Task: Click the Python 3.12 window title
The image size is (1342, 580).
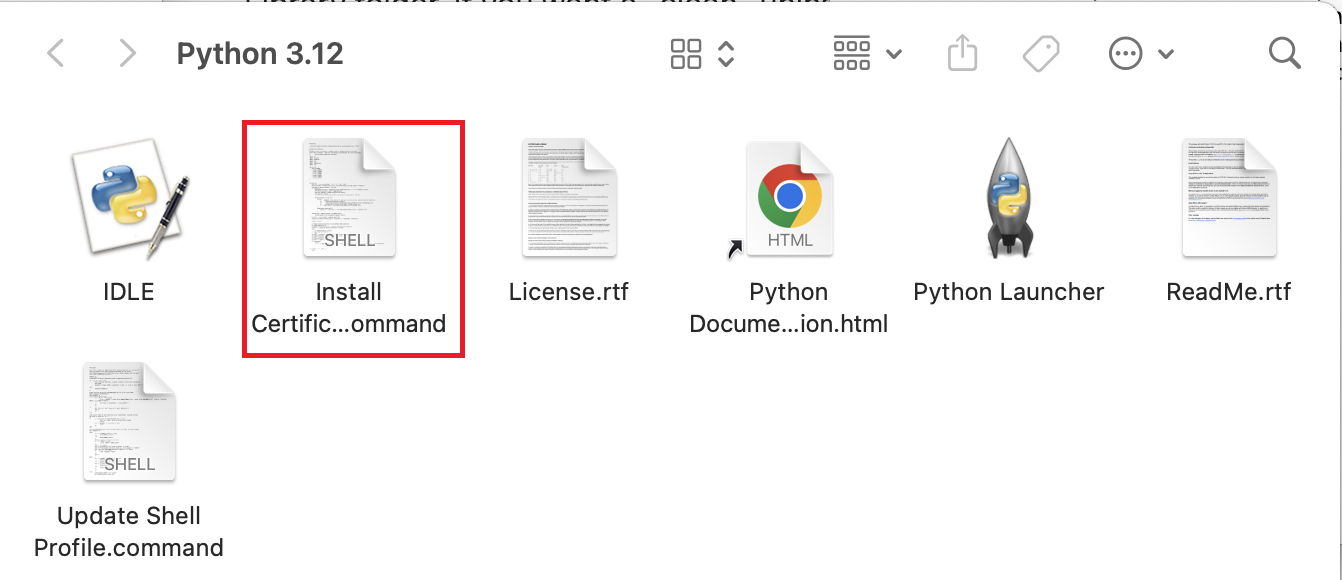Action: pyautogui.click(x=260, y=54)
